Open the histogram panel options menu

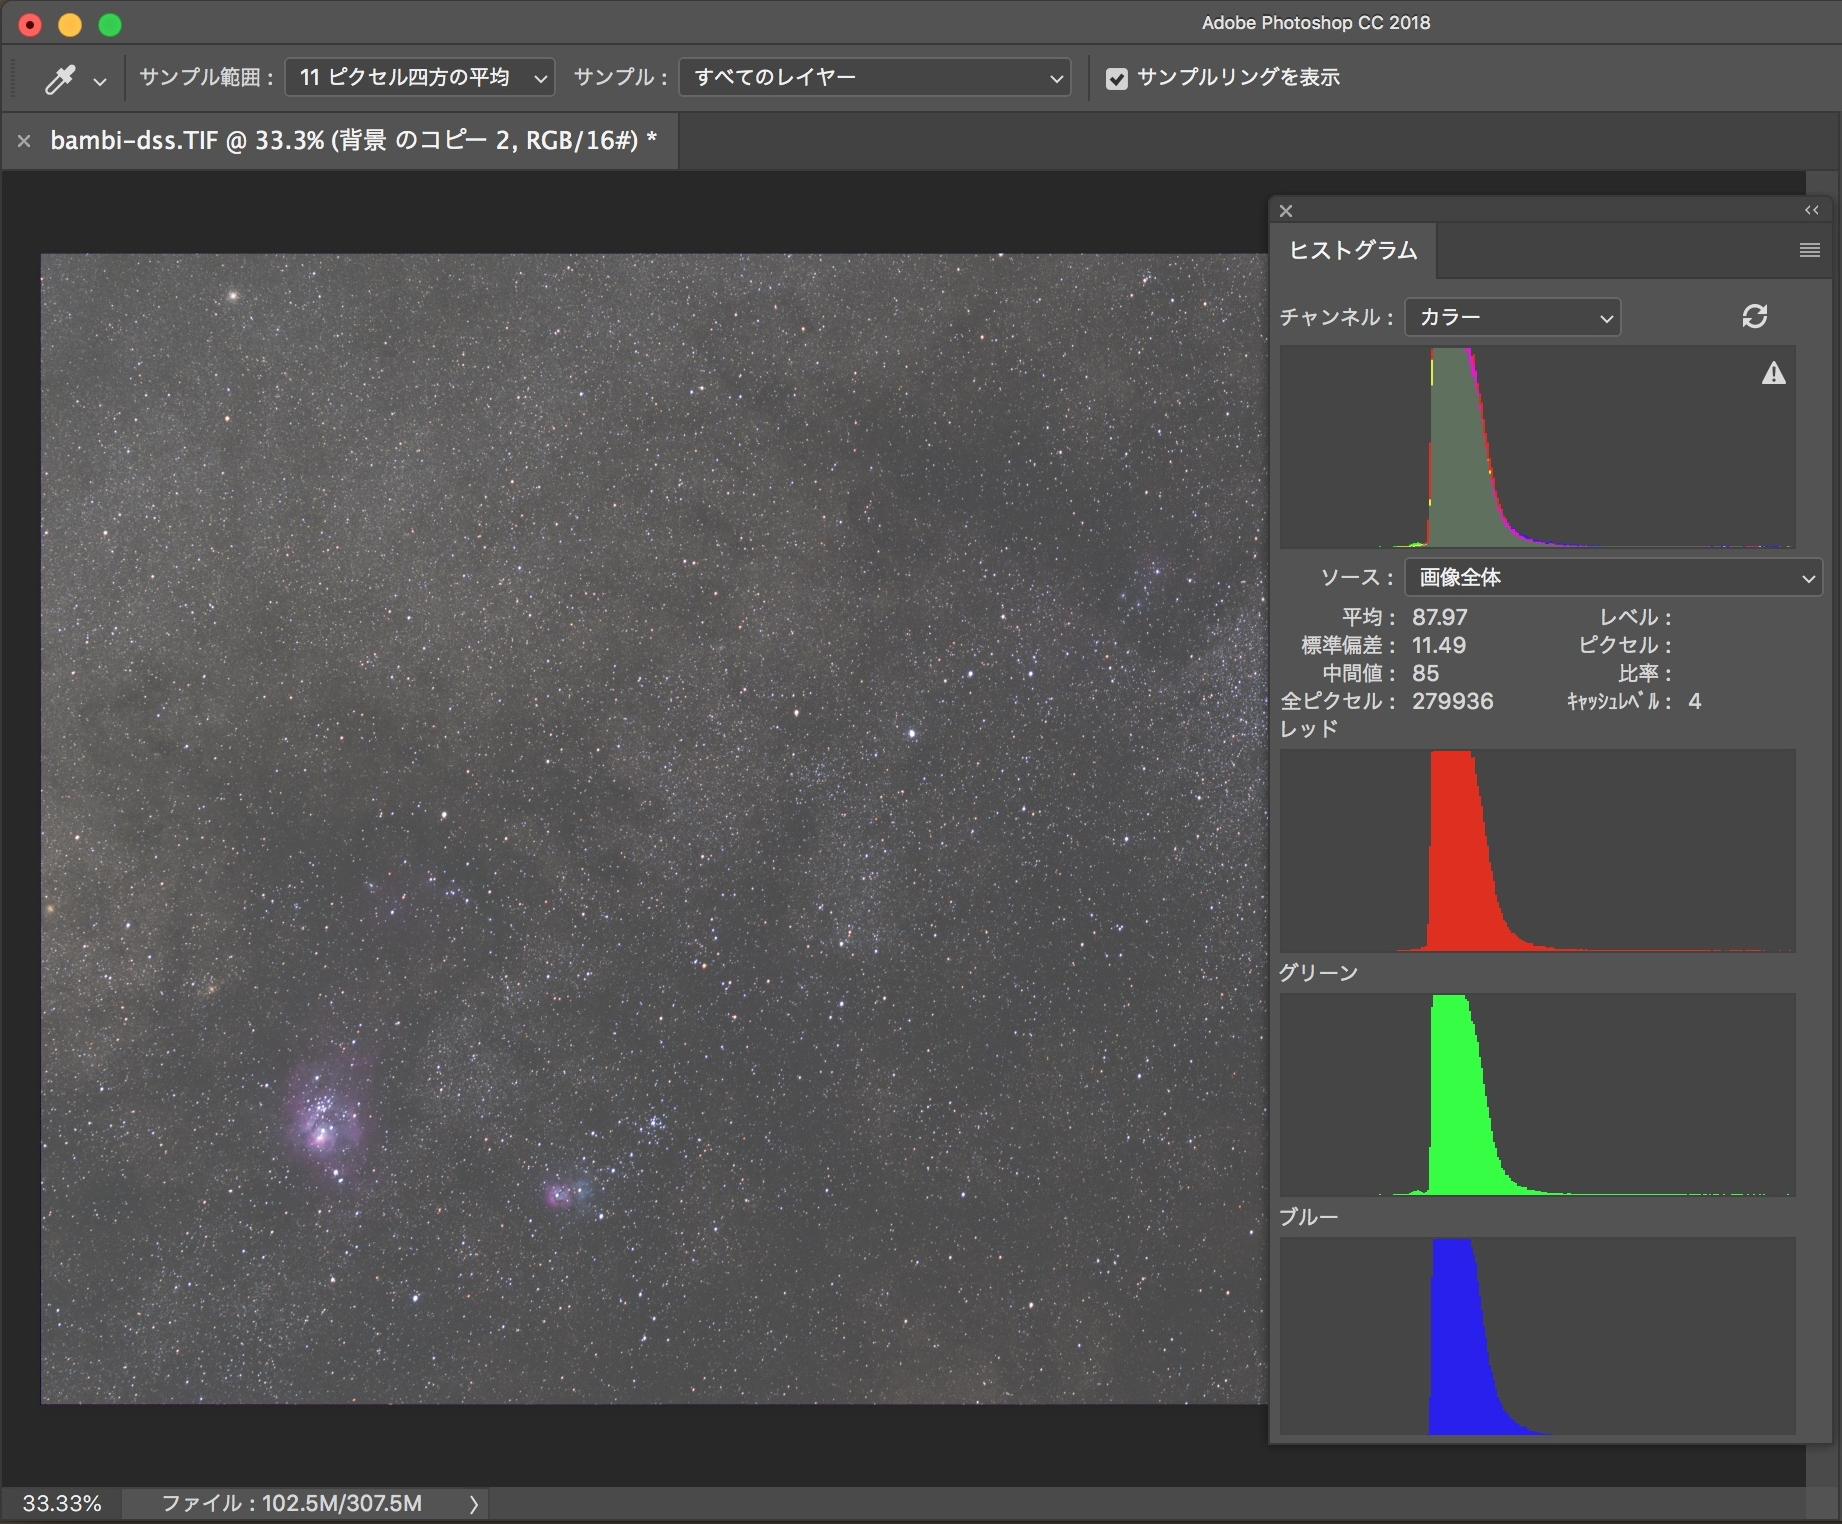[x=1809, y=250]
